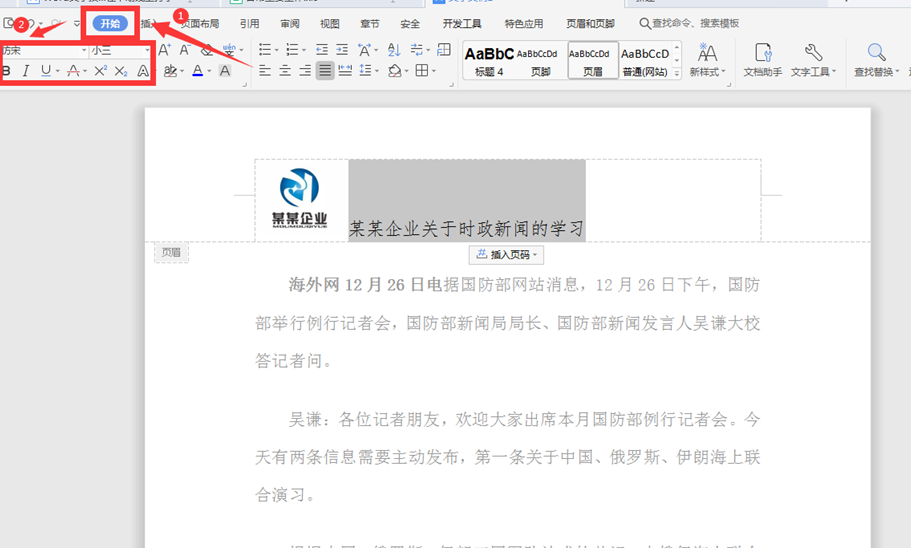Open the 审阅 ribbon tab
The width and height of the screenshot is (911, 548).
click(290, 23)
